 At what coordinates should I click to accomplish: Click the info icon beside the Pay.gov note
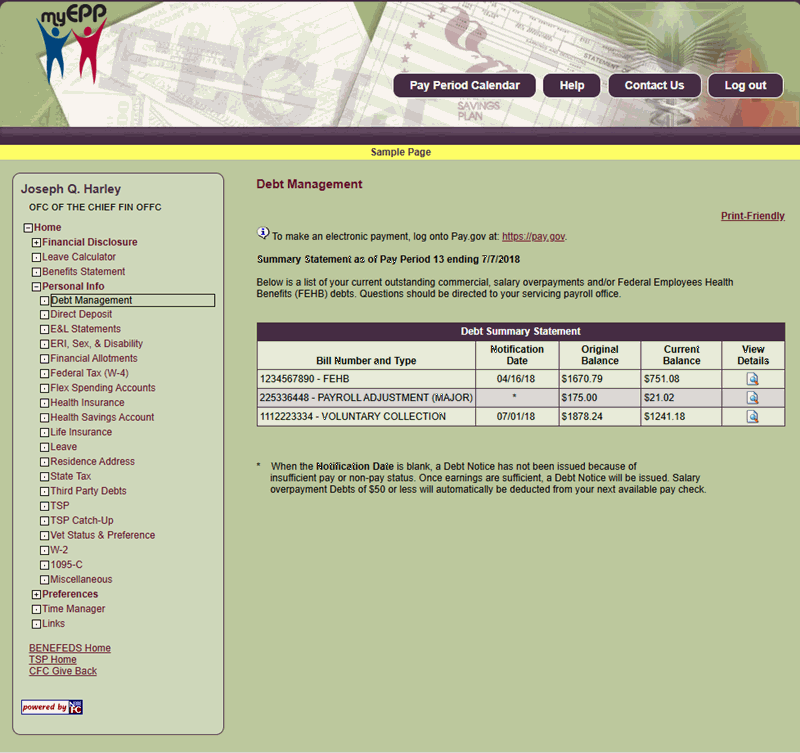[262, 236]
